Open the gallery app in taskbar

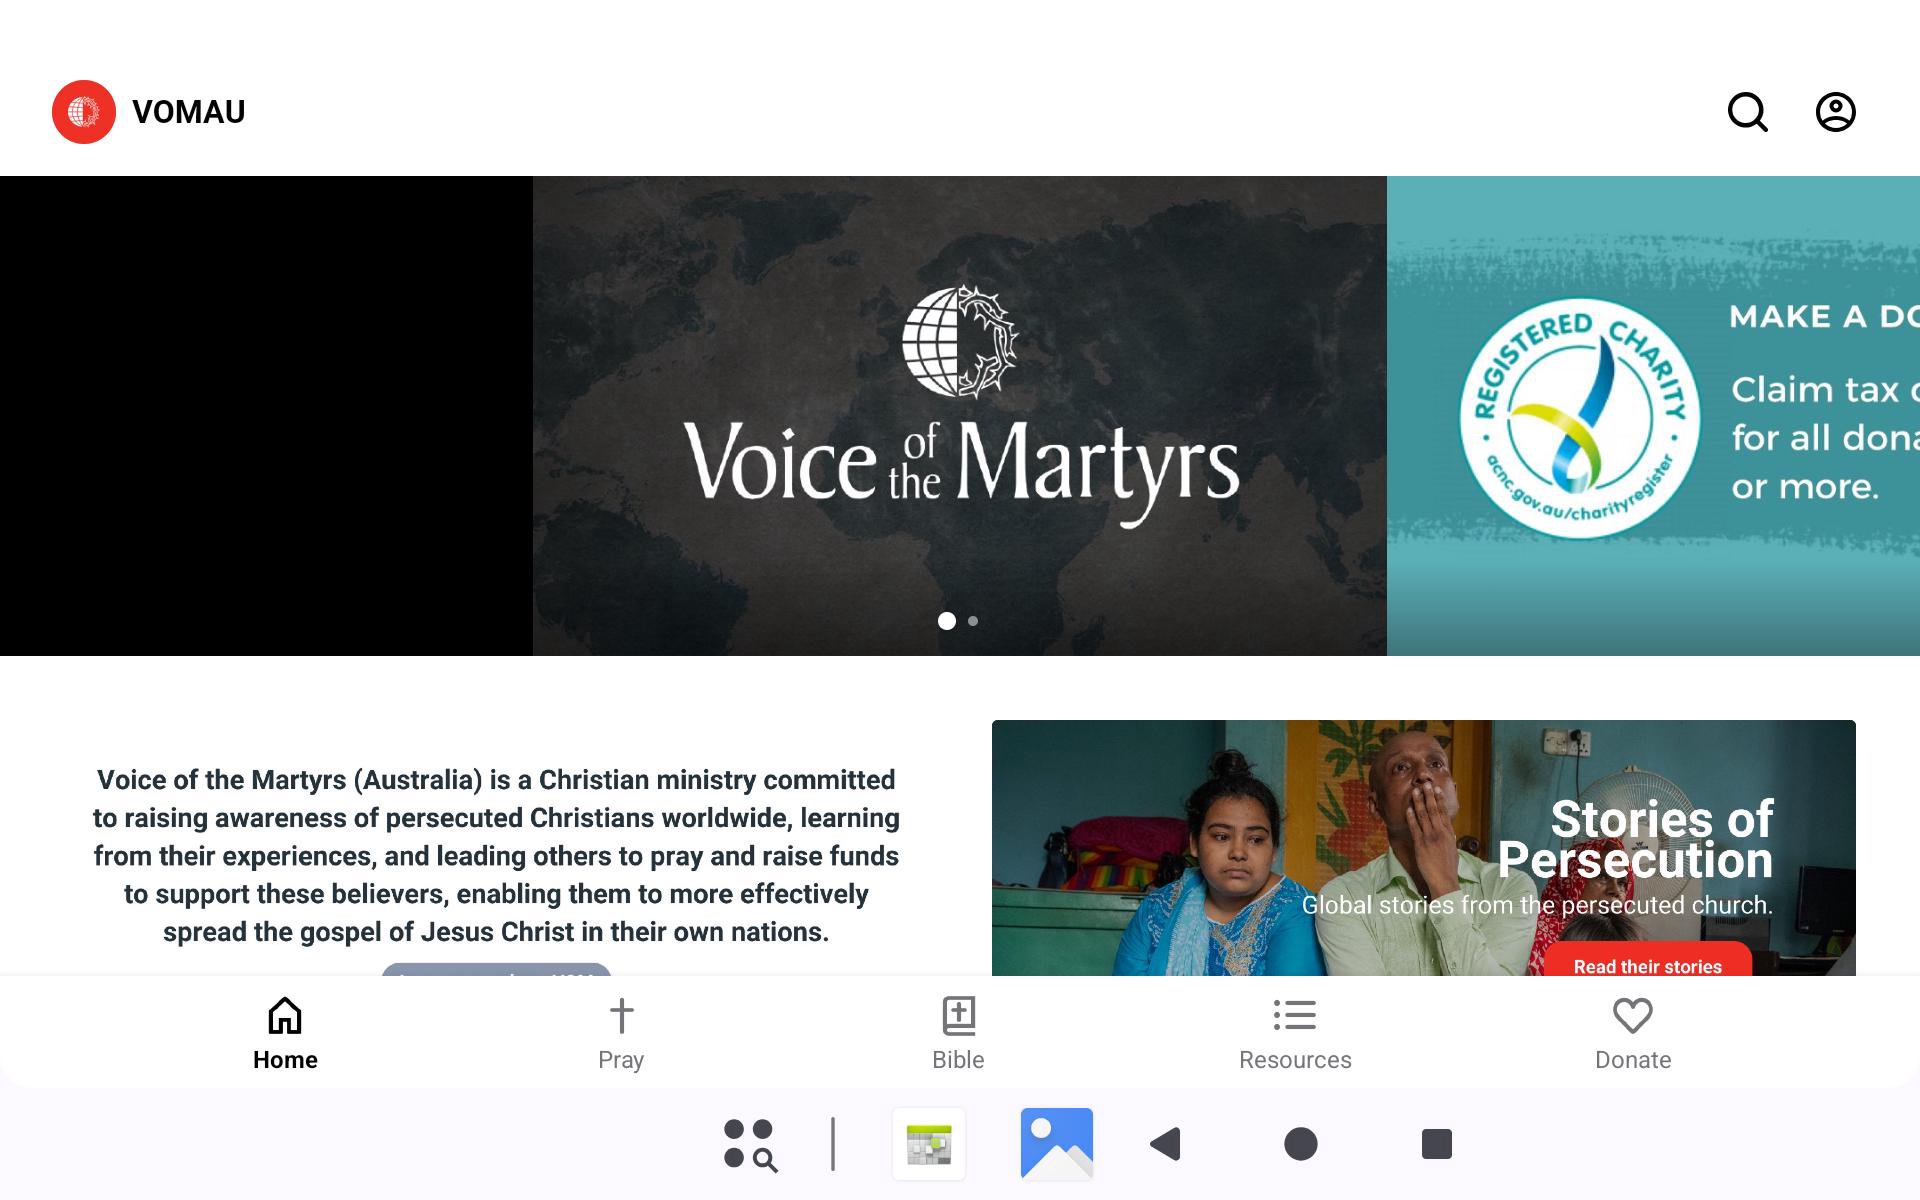[x=1056, y=1143]
